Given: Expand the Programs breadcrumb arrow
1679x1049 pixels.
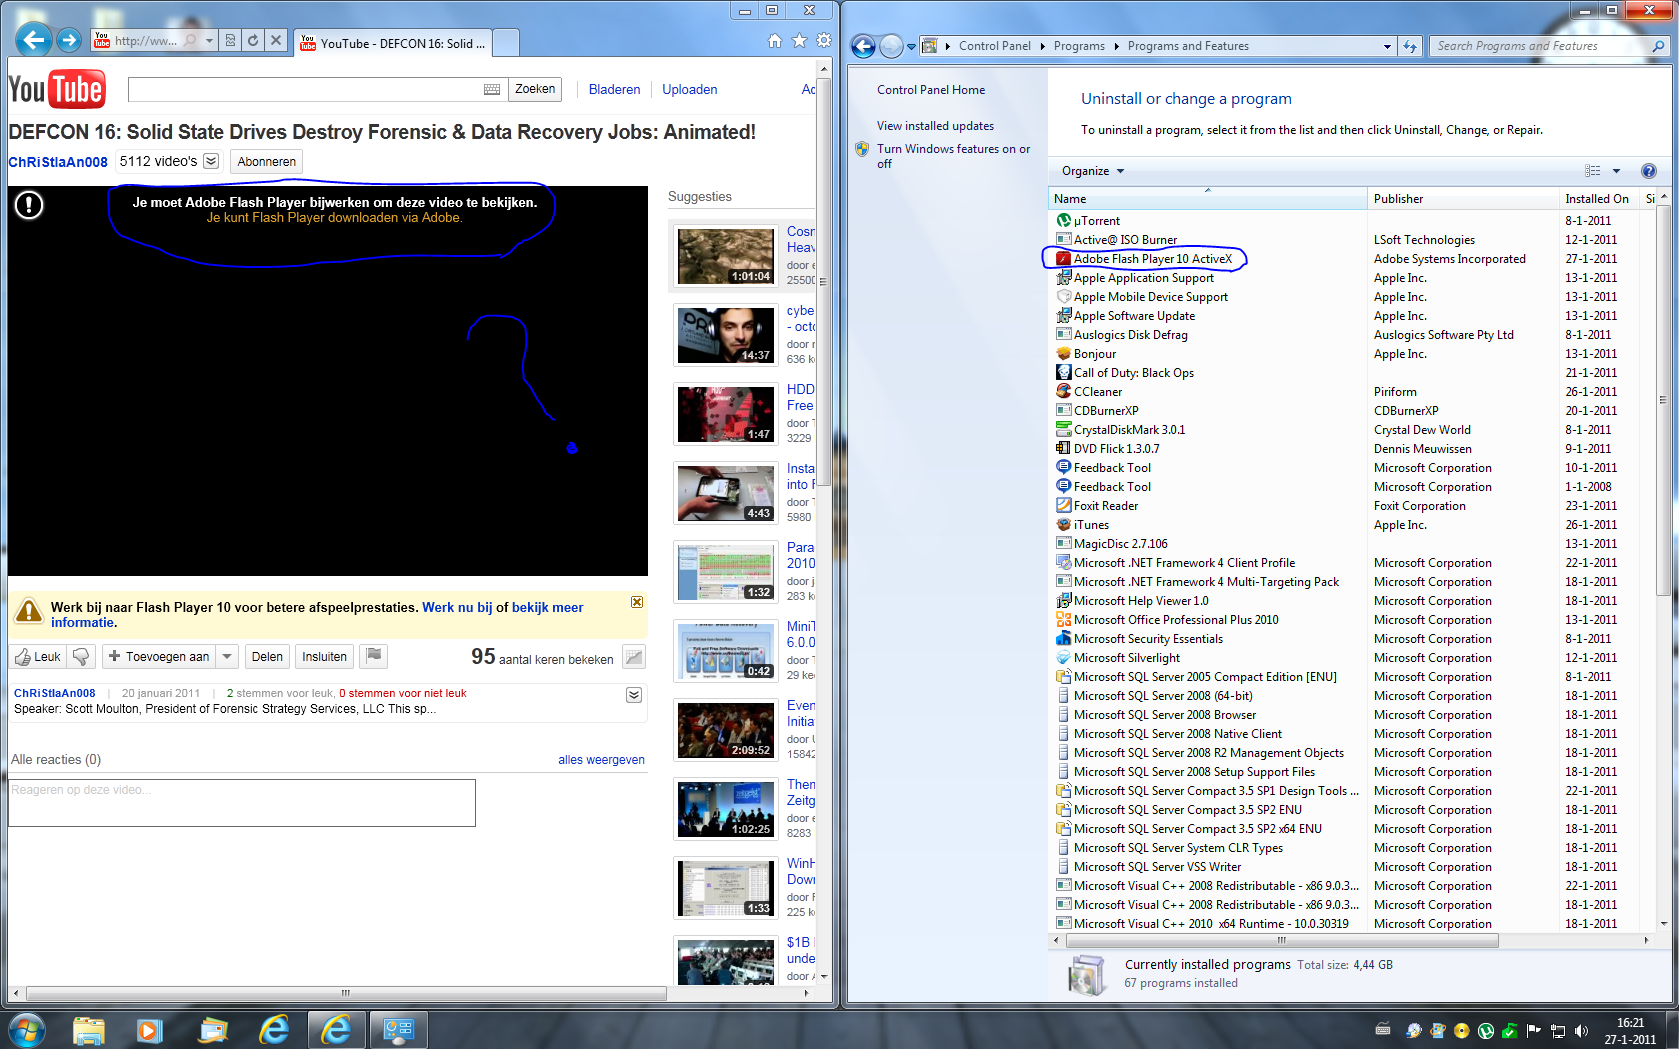Looking at the screenshot, I should click(1116, 46).
